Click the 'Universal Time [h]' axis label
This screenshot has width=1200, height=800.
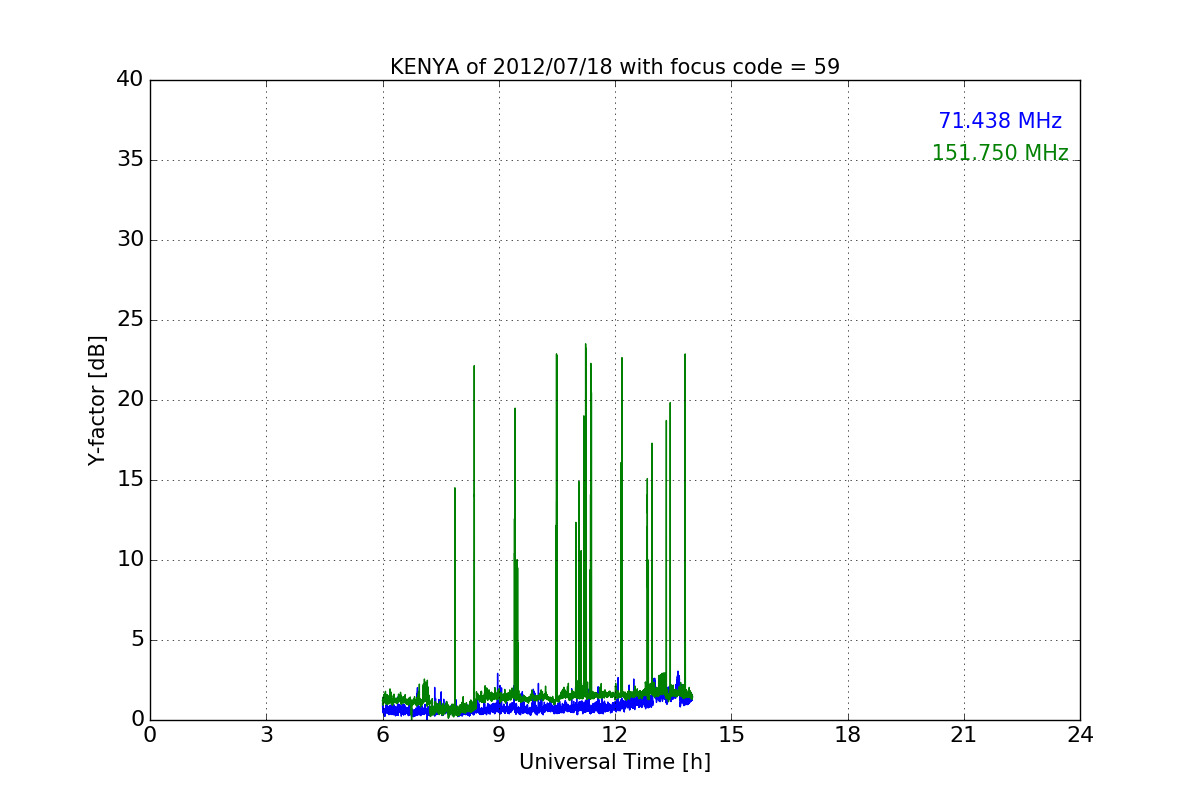[615, 762]
